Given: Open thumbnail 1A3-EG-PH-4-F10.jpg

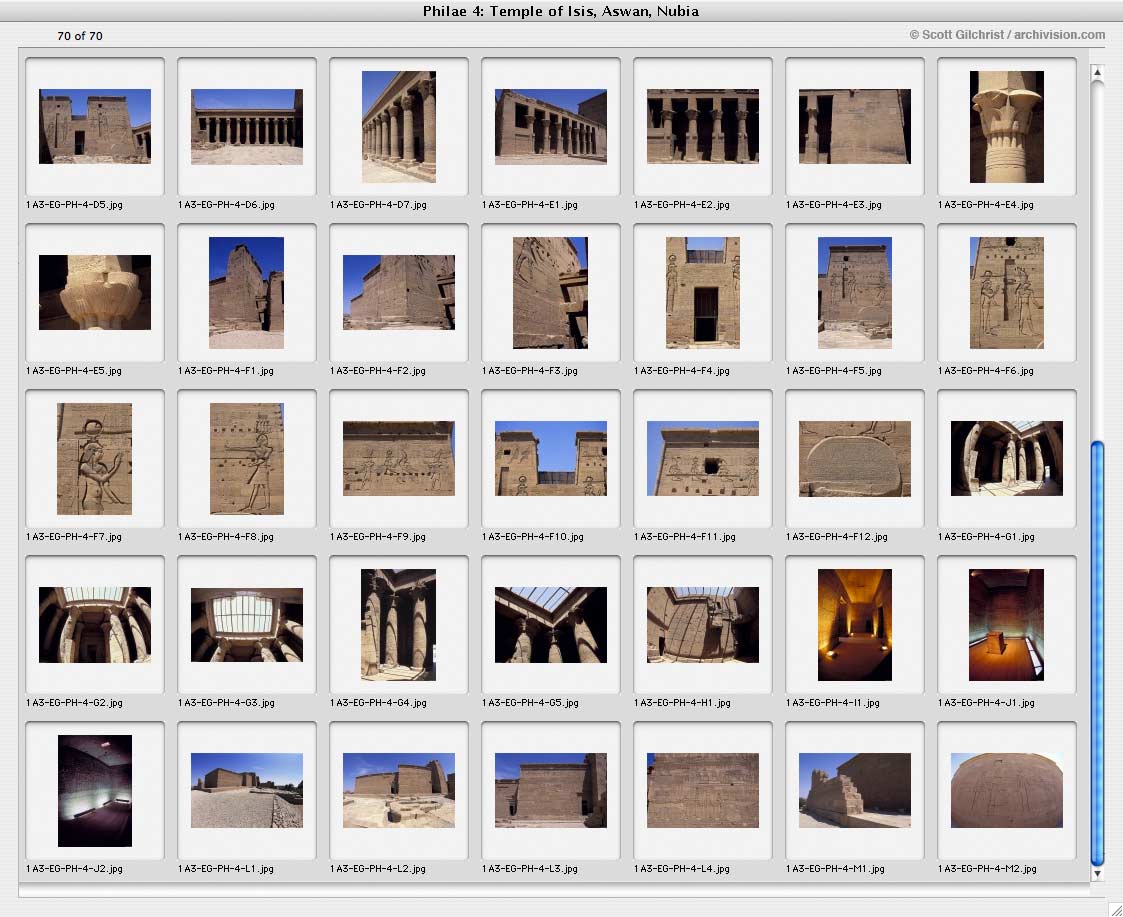Looking at the screenshot, I should click(551, 458).
